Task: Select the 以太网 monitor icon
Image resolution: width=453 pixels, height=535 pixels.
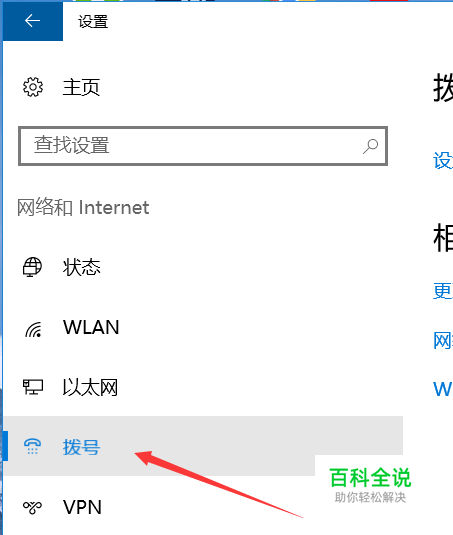Action: pos(33,387)
